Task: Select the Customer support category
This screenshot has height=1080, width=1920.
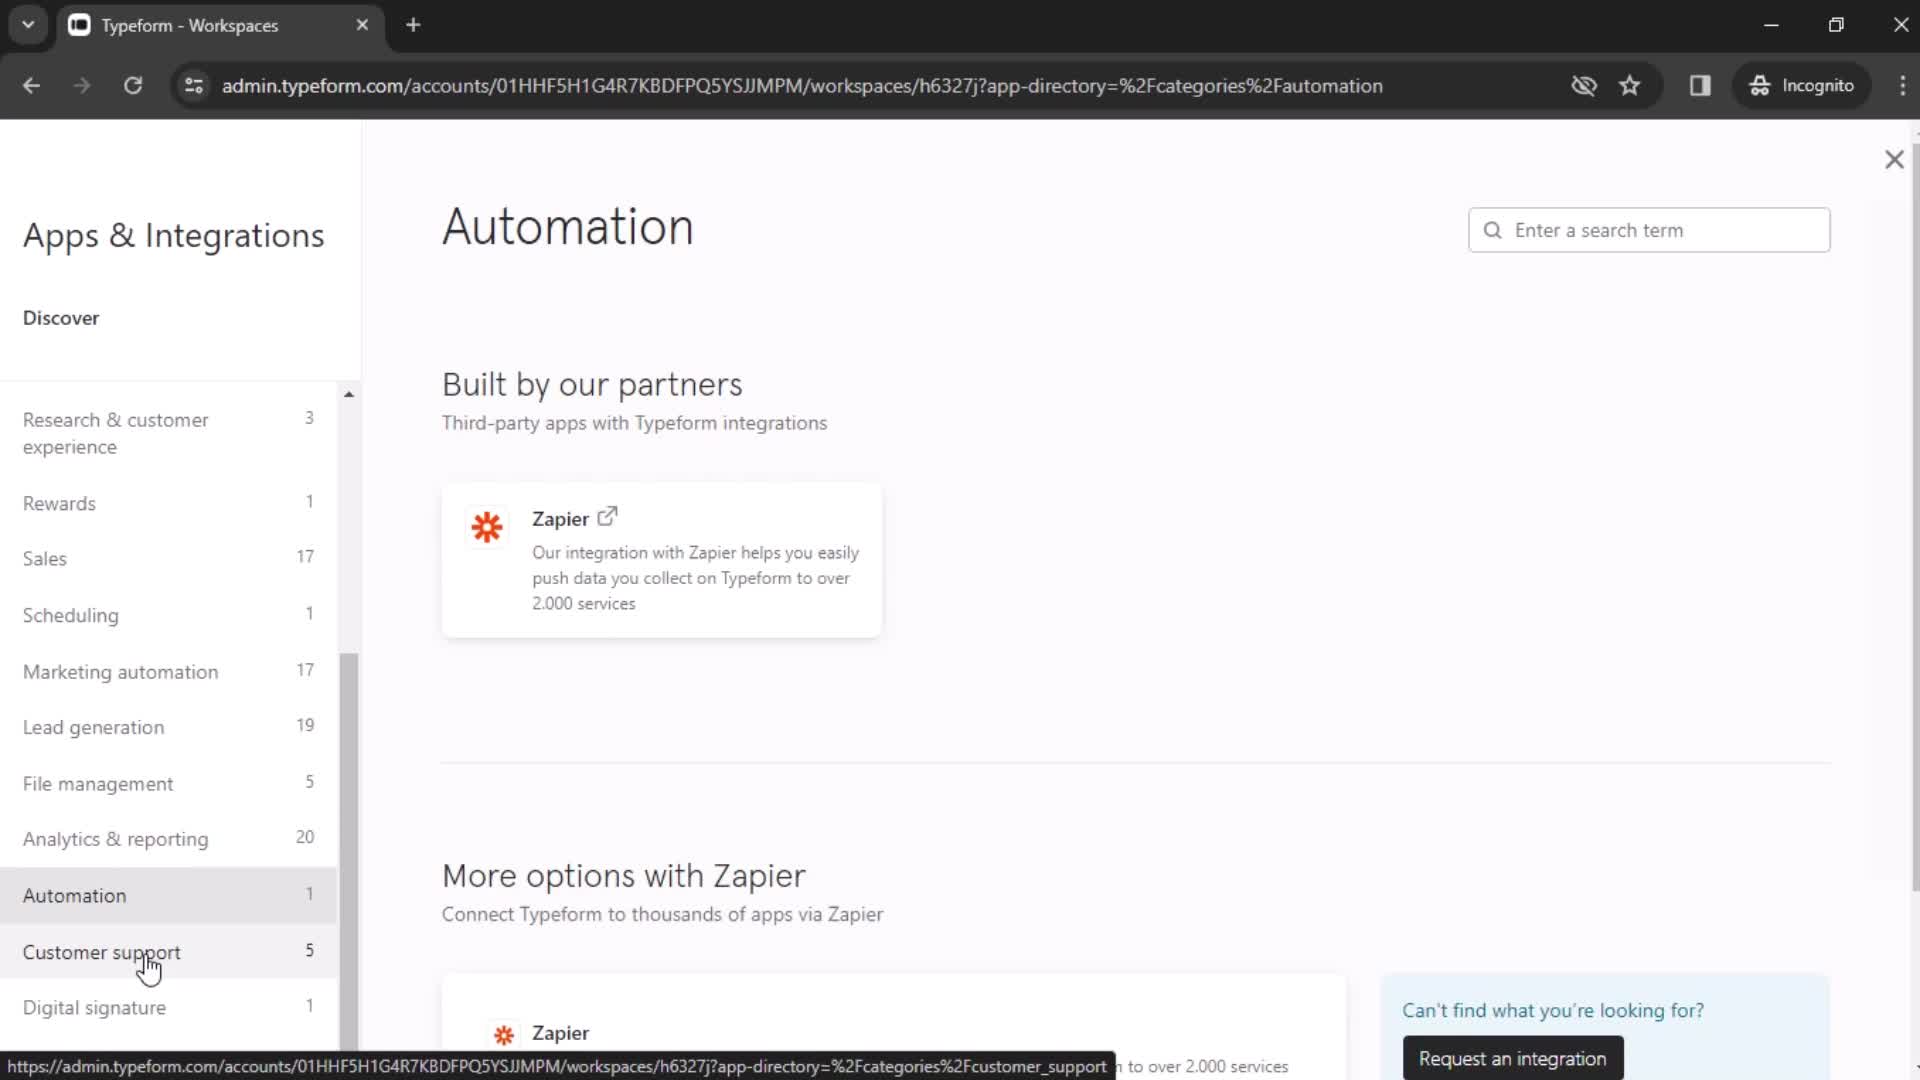Action: (x=100, y=952)
